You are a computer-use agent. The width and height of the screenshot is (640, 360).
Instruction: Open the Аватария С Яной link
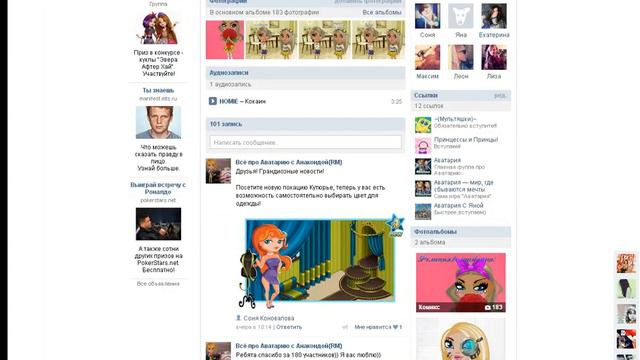pyautogui.click(x=458, y=205)
